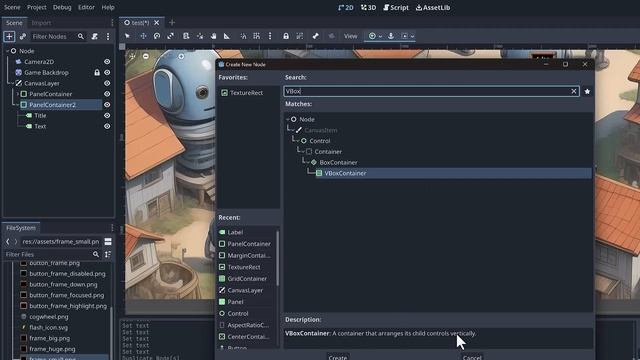The width and height of the screenshot is (640, 360).
Task: Click the insert key circle-plus toolbar icon
Action: coord(372,36)
